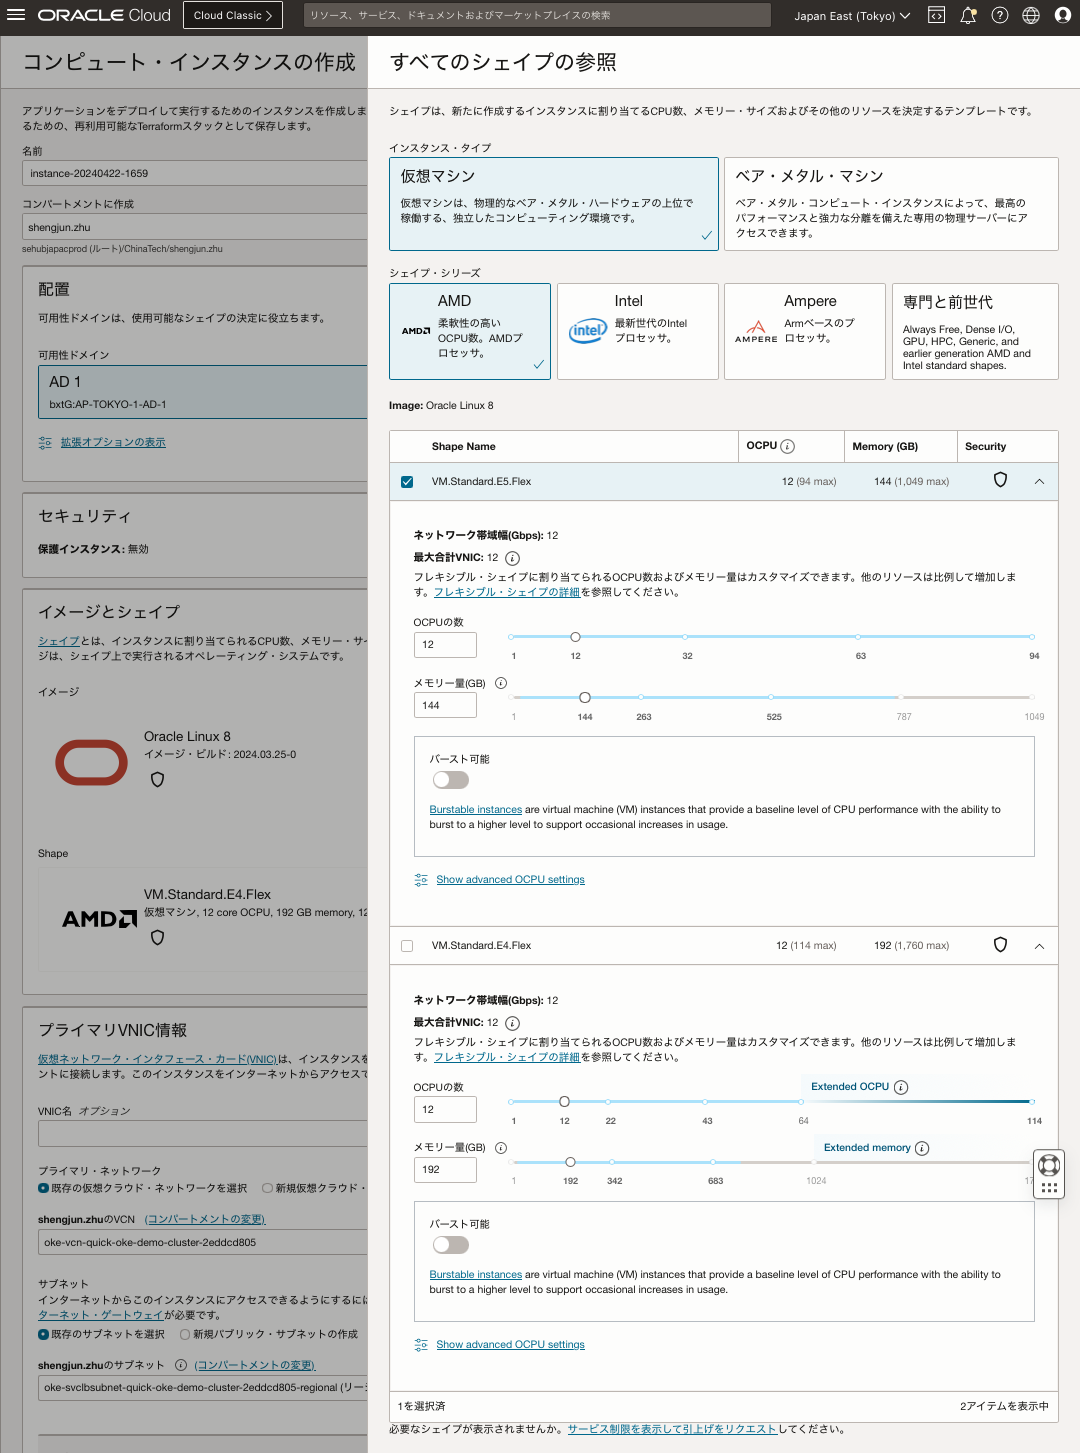Screen dimensions: 1080x1453
Task: Open the language globe icon
Action: click(x=1031, y=15)
